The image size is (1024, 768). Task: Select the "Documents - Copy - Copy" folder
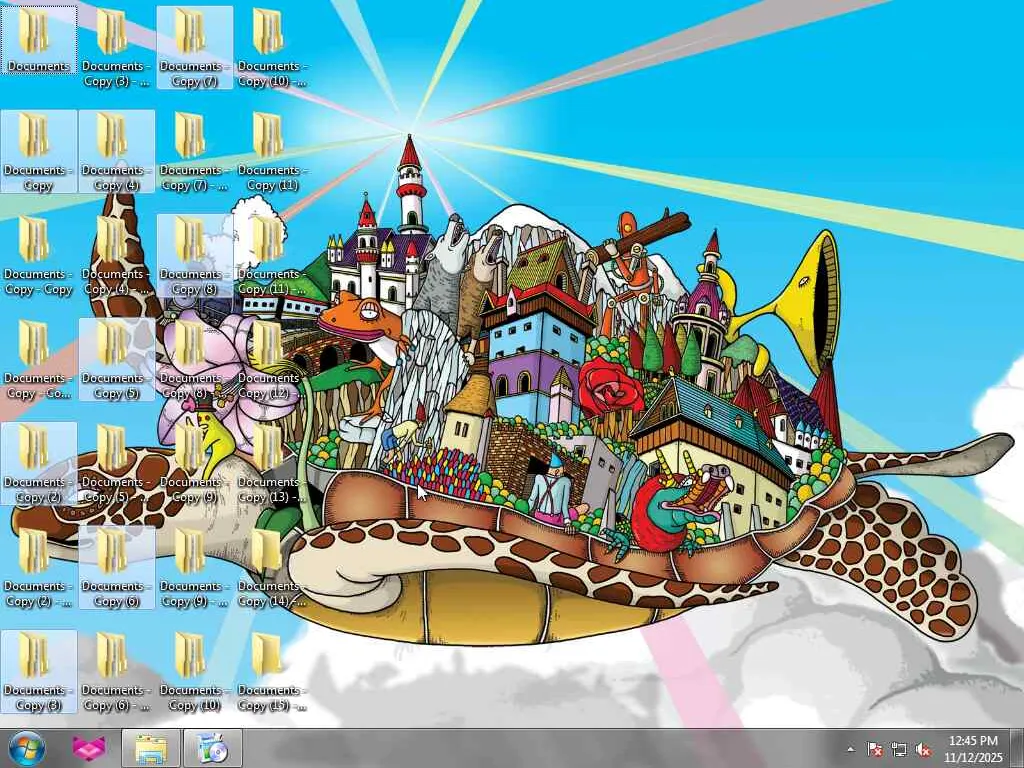click(x=39, y=255)
